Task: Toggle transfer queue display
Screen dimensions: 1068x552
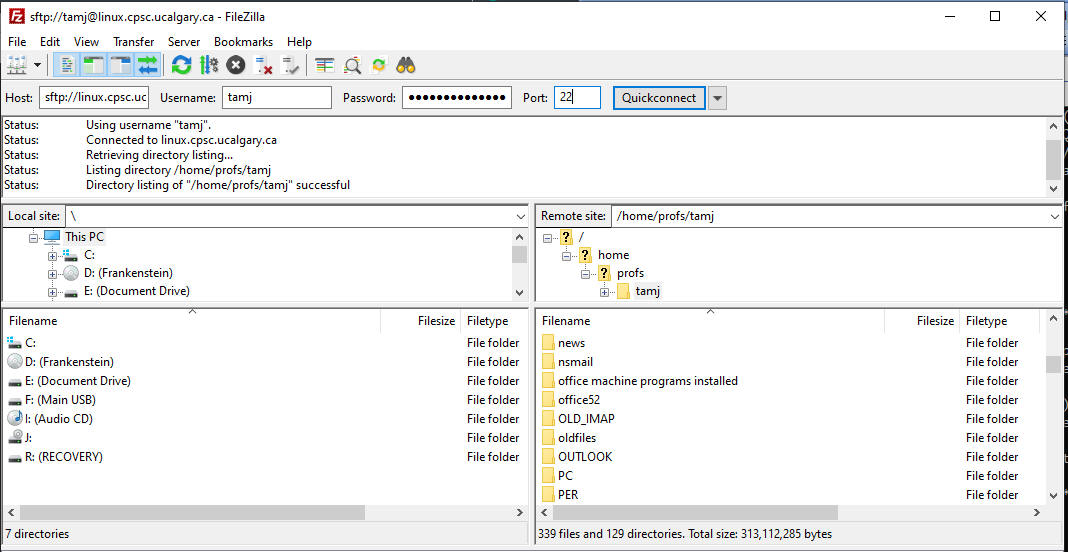Action: [148, 65]
